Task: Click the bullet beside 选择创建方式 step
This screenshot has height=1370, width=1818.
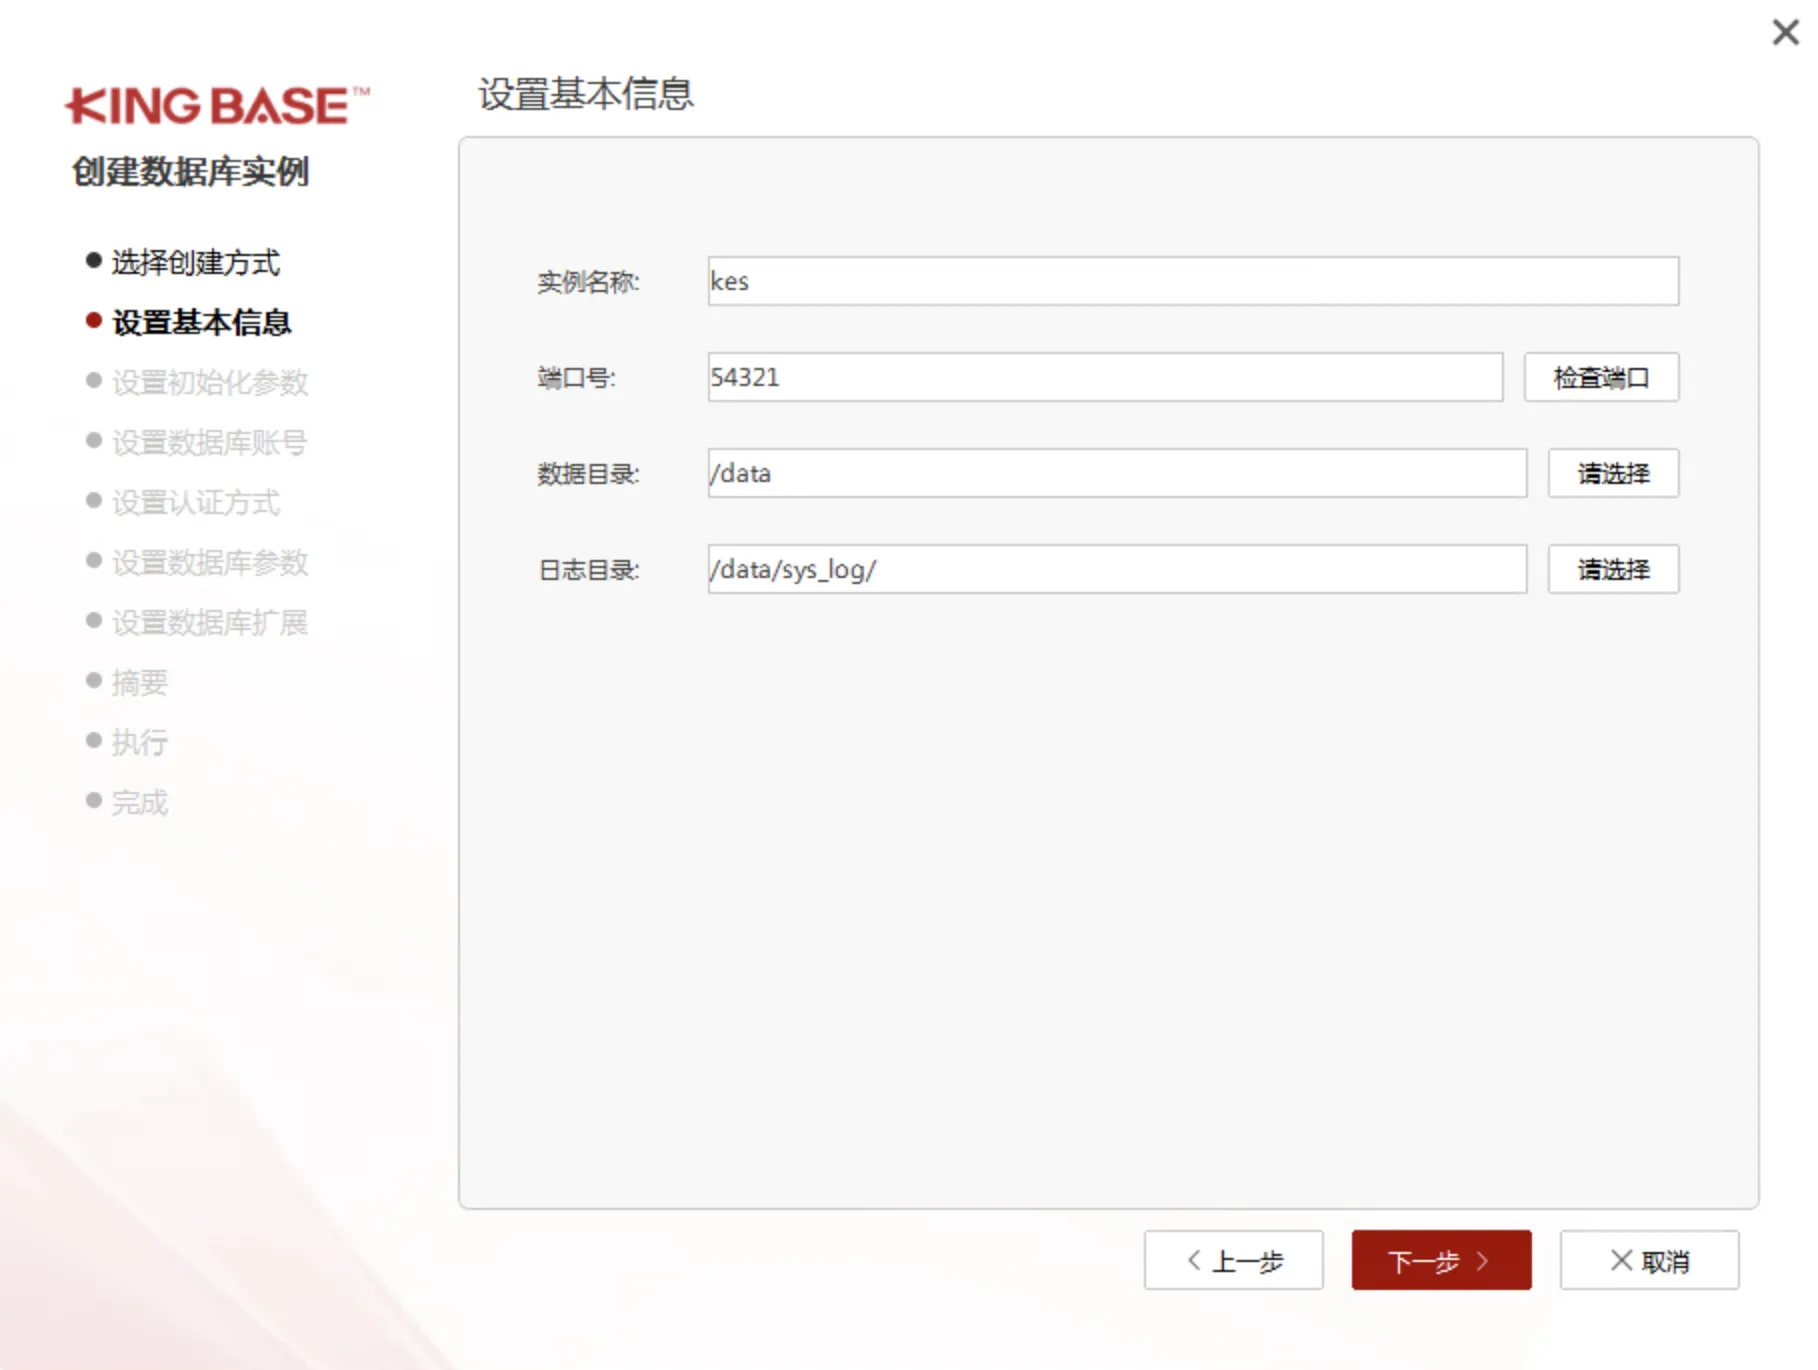Action: 91,261
